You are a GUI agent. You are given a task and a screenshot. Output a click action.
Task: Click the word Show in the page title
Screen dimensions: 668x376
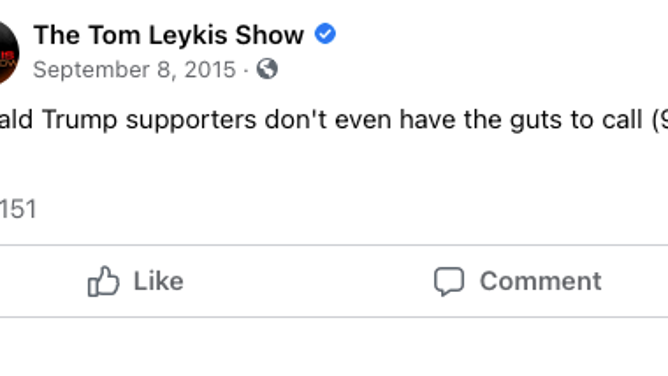pos(270,34)
